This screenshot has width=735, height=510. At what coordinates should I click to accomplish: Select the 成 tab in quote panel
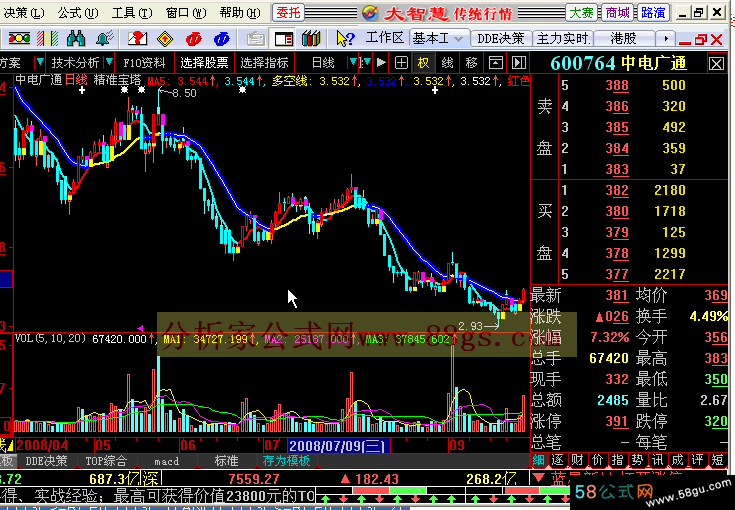point(678,460)
